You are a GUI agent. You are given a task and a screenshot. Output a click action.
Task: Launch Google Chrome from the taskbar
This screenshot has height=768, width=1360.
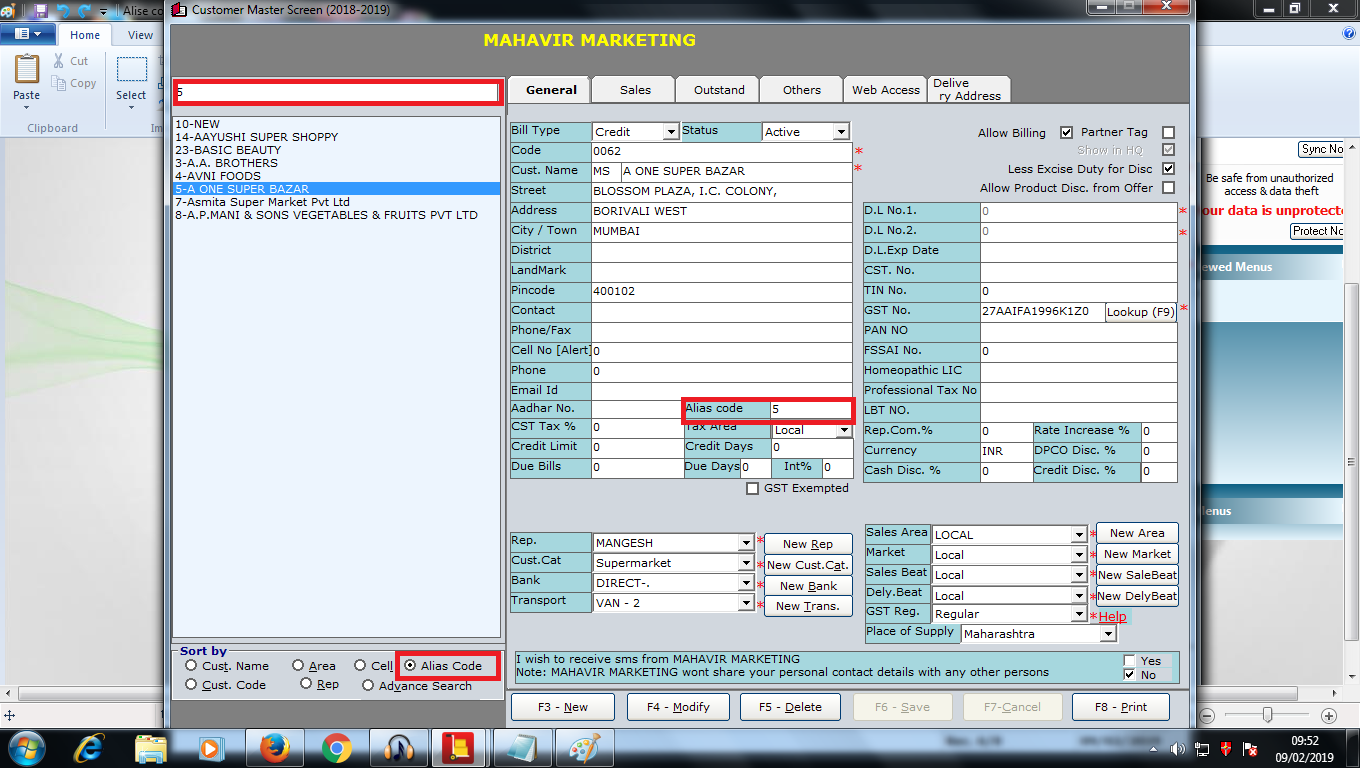(337, 748)
